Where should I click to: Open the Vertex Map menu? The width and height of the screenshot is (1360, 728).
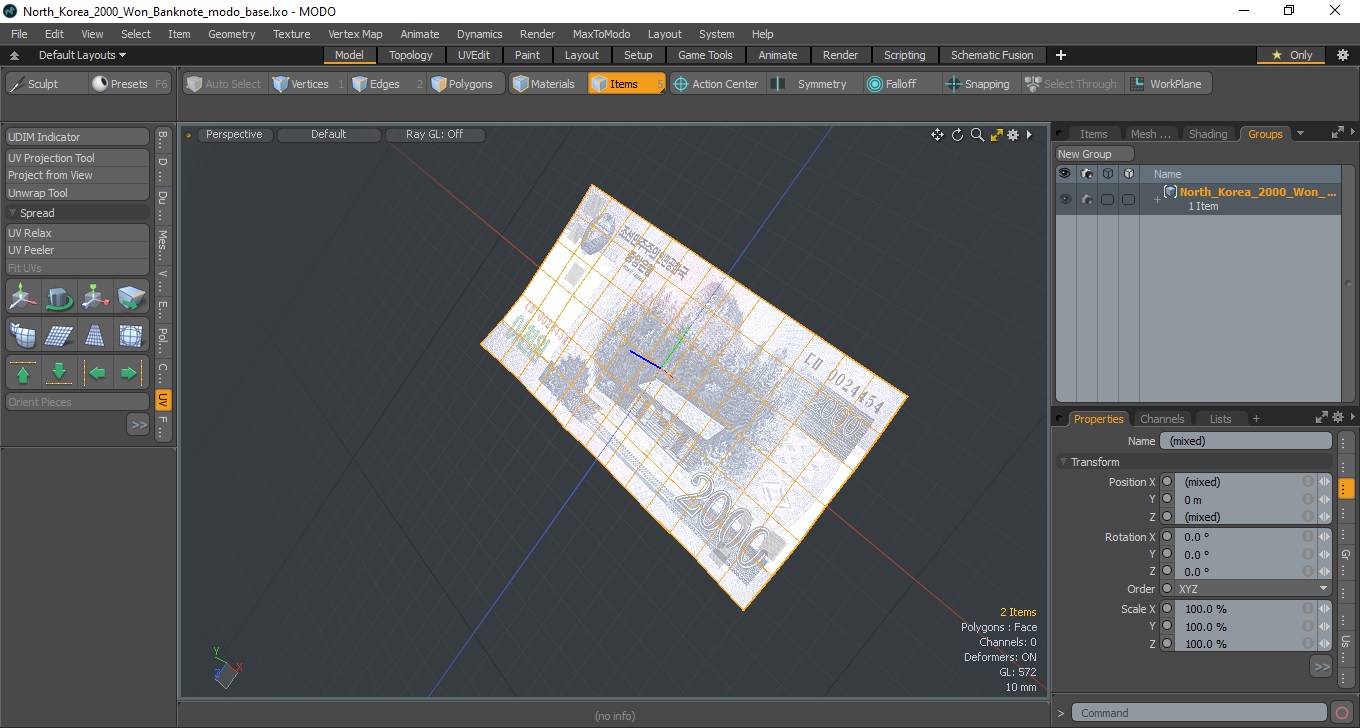(355, 34)
